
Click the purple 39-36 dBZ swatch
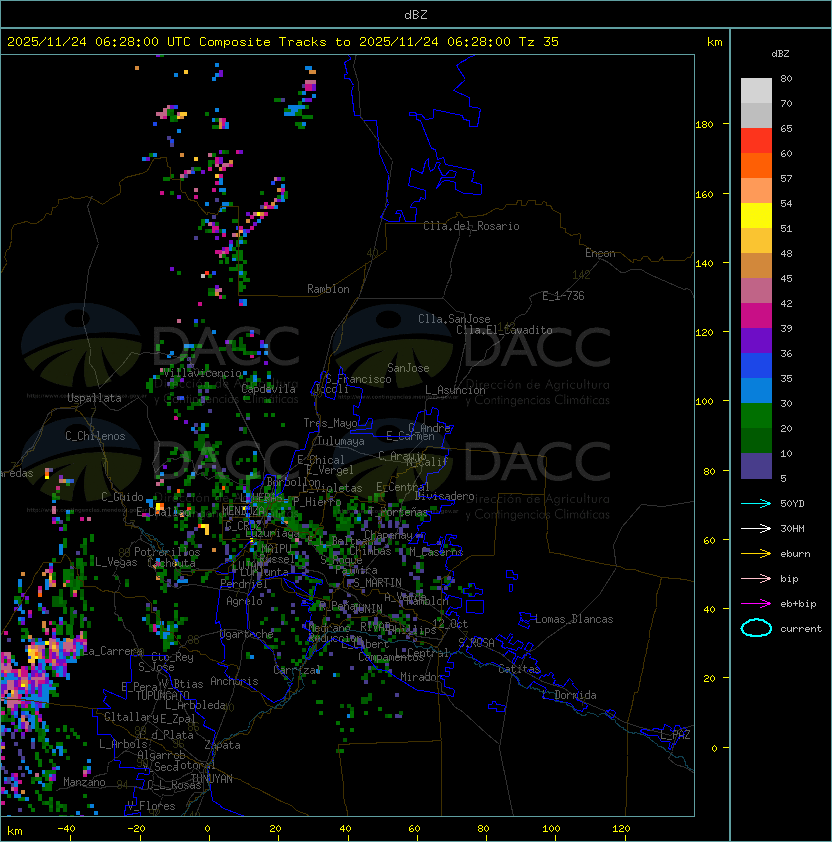[x=756, y=340]
